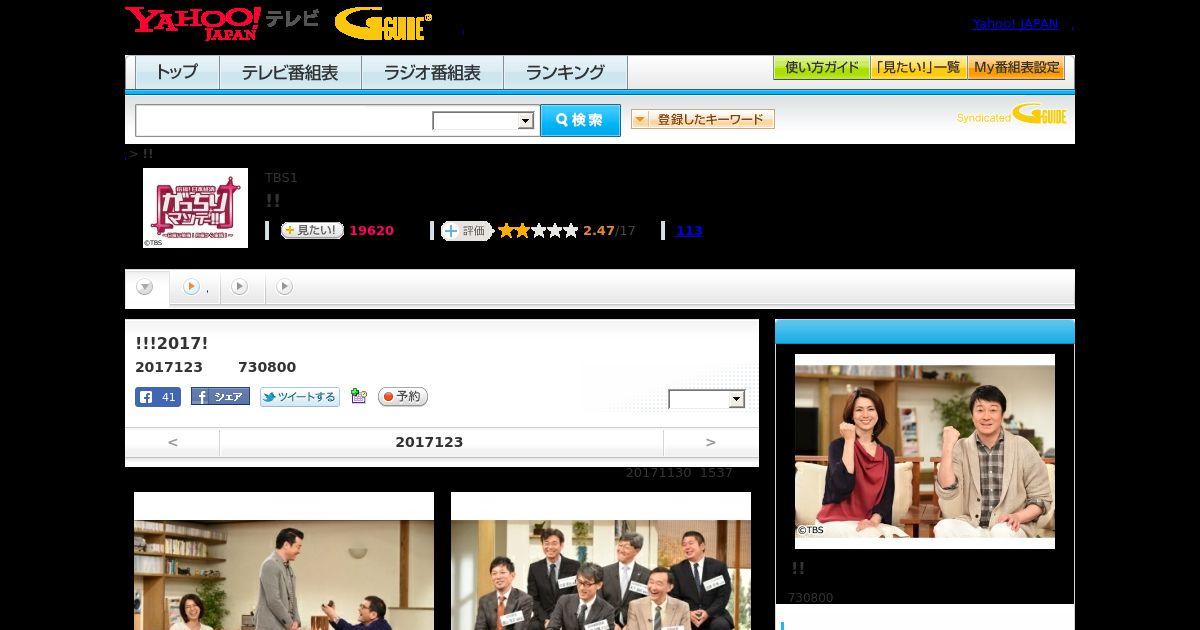Click the 評価 rating plus button
Viewport: 1200px width, 630px height.
click(467, 231)
